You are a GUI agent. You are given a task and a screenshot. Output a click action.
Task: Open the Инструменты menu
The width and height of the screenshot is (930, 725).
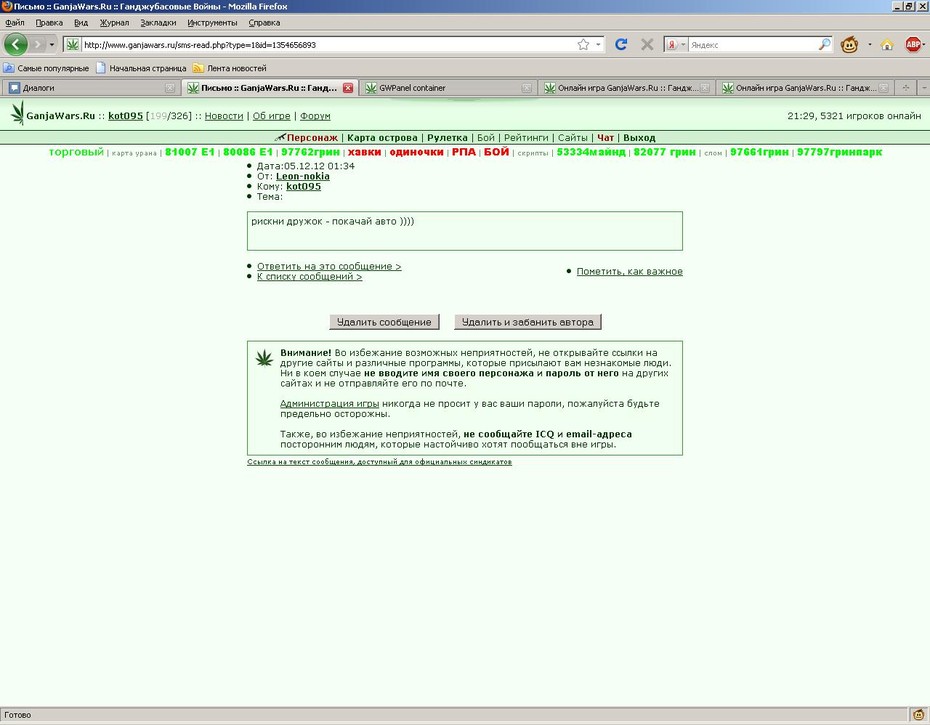(212, 23)
